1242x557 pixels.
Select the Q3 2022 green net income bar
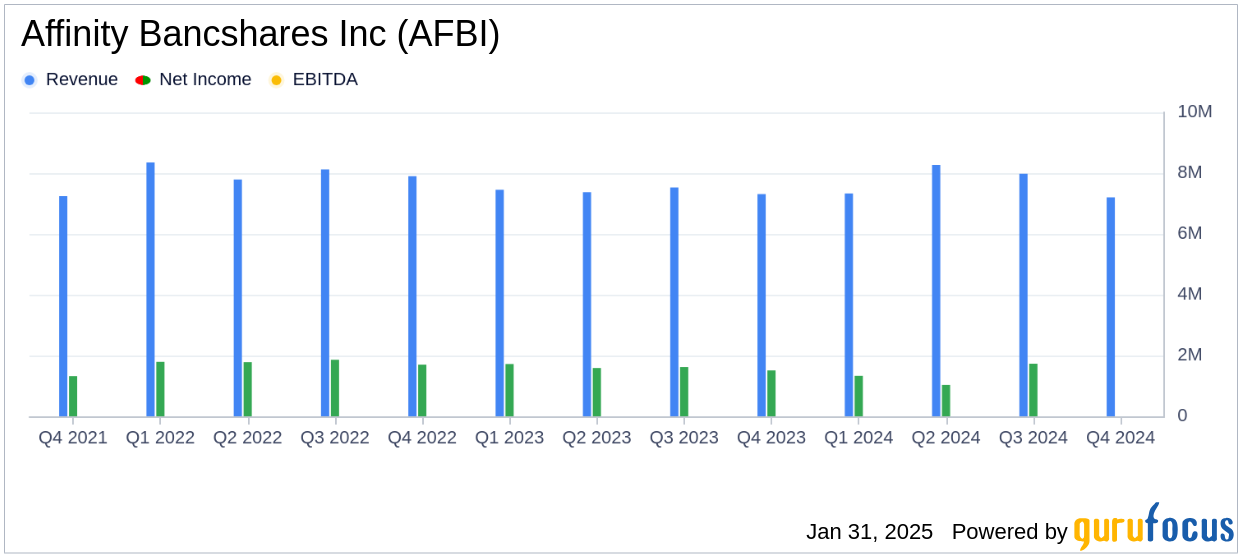coord(335,388)
